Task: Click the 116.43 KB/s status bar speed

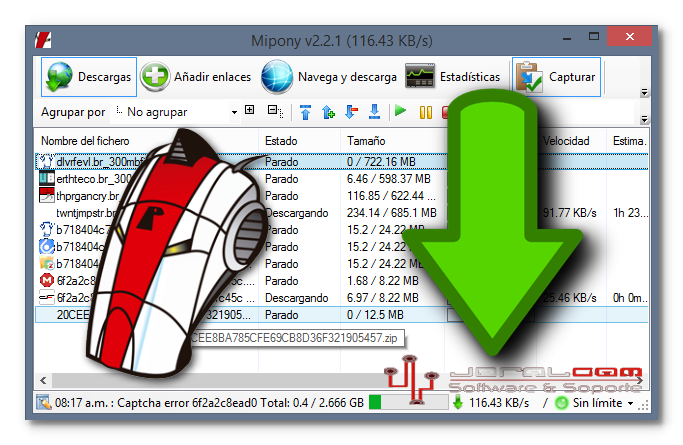Action: 499,403
